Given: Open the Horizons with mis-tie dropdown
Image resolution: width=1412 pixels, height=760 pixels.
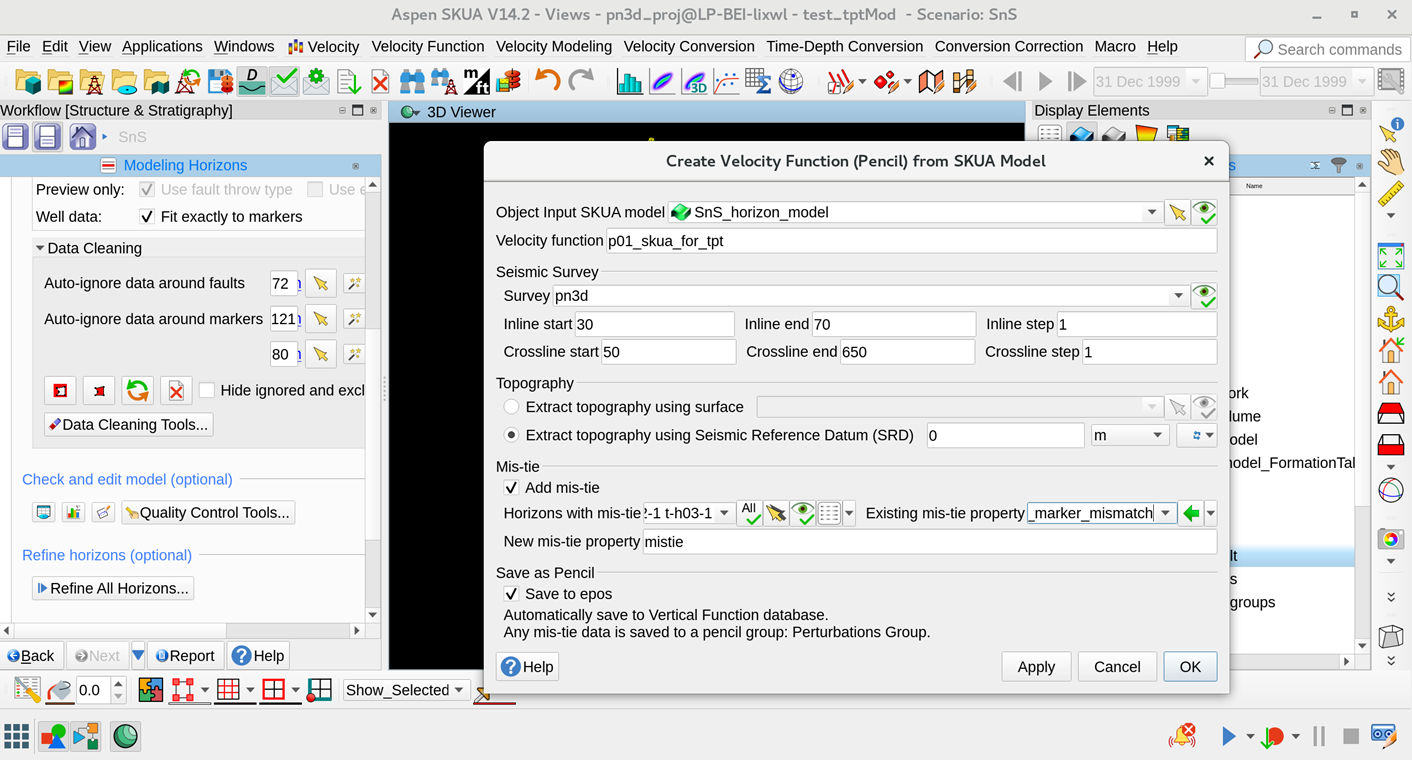Looking at the screenshot, I should [724, 513].
